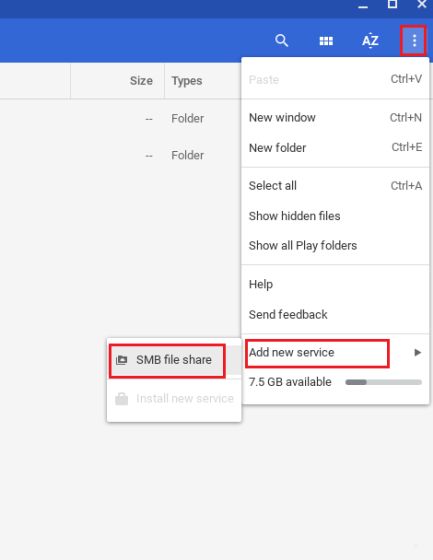
Task: Click the Install new service bag icon
Action: (121, 399)
